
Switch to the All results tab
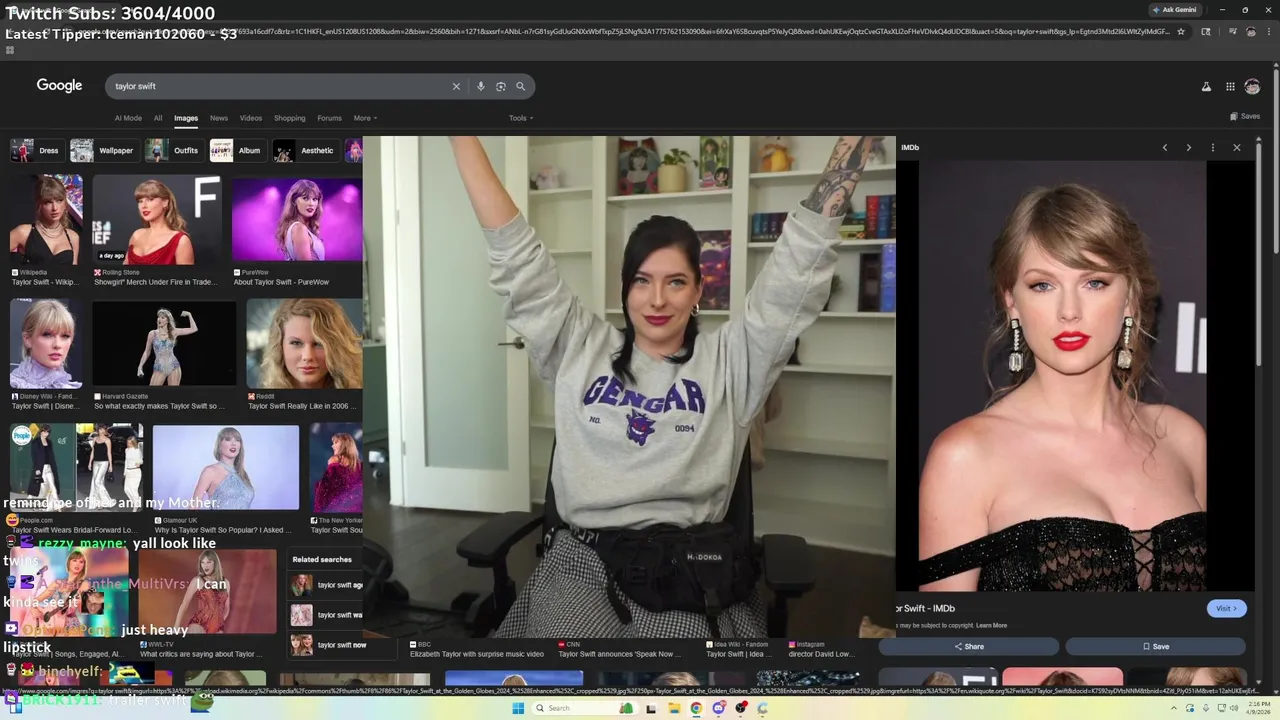[158, 118]
